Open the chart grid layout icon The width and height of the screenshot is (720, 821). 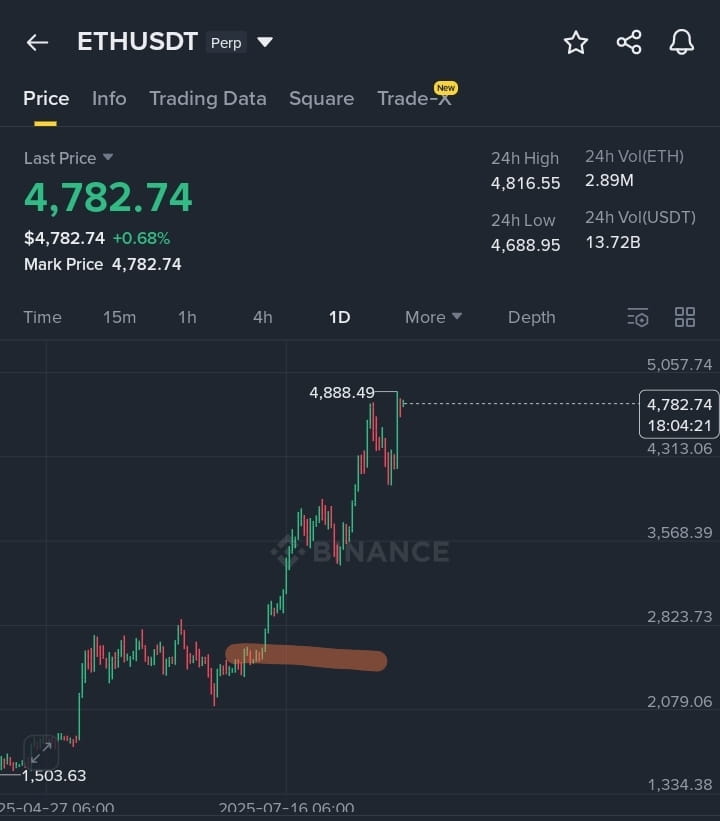pyautogui.click(x=684, y=317)
